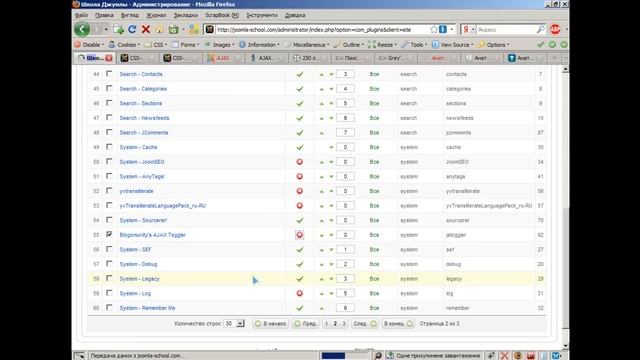This screenshot has width=640, height=360.
Task: Open the Закладки menu
Action: coord(186,15)
